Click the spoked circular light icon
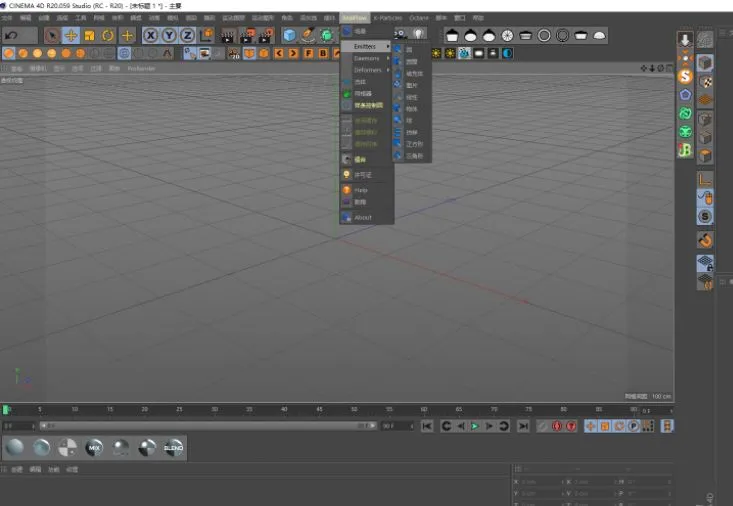733x506 pixels. pos(507,36)
